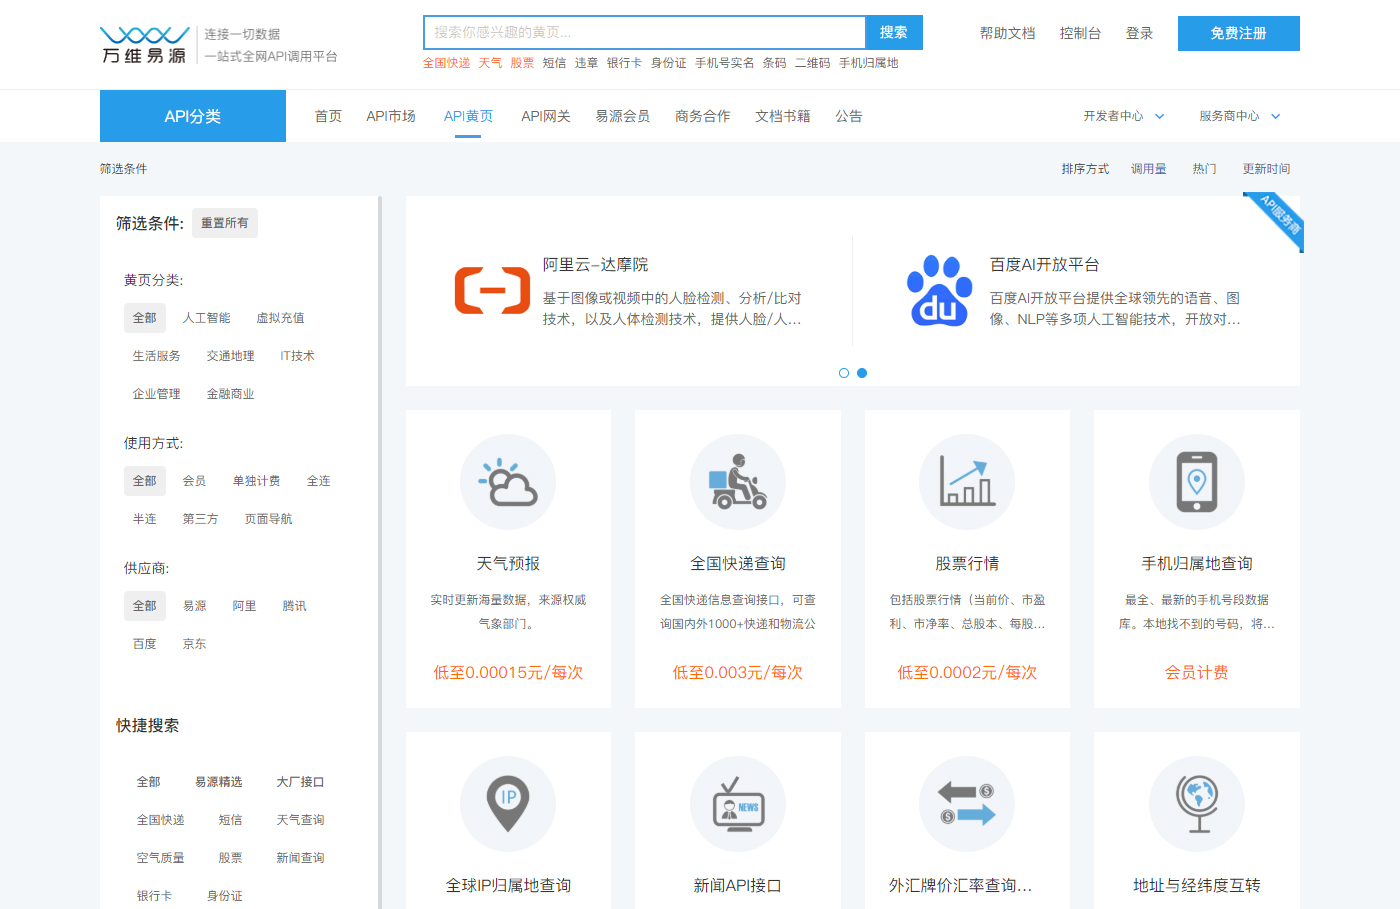Open the 易源会员 tab
Image resolution: width=1400 pixels, height=909 pixels.
623,116
